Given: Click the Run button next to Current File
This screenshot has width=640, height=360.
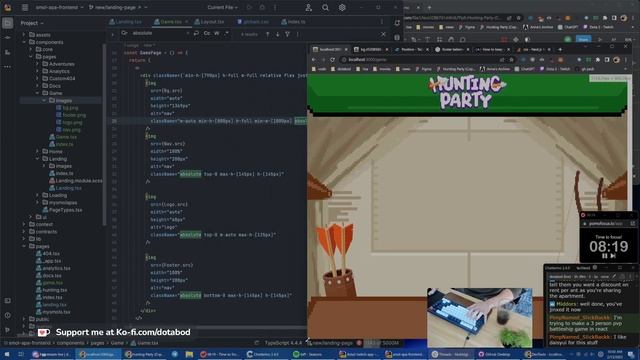Looking at the screenshot, I should [249, 7].
